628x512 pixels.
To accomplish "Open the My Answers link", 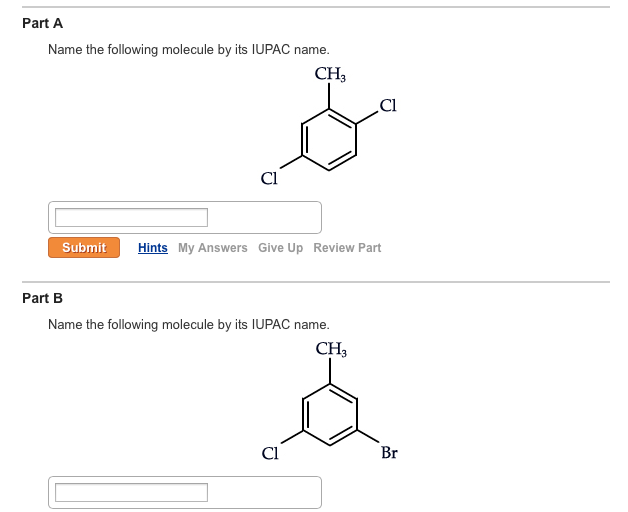I will (x=212, y=248).
